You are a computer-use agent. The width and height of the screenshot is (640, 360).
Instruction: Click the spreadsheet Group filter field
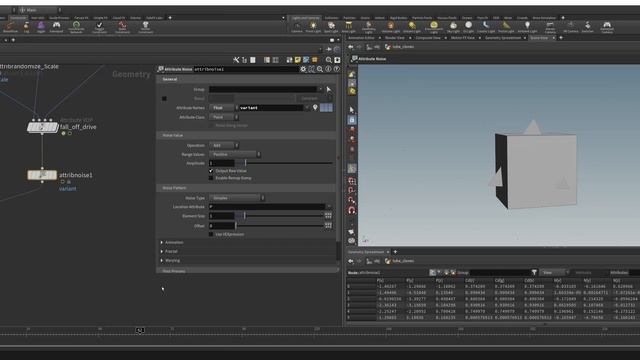[x=500, y=273]
